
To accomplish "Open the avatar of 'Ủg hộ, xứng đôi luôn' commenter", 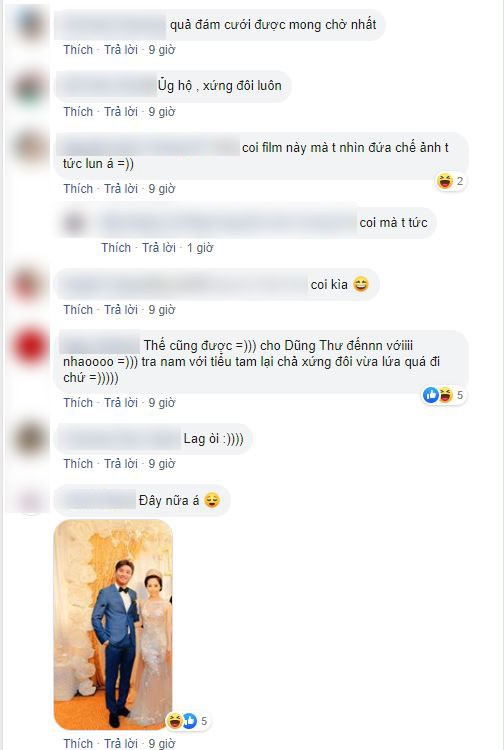I will pyautogui.click(x=30, y=86).
